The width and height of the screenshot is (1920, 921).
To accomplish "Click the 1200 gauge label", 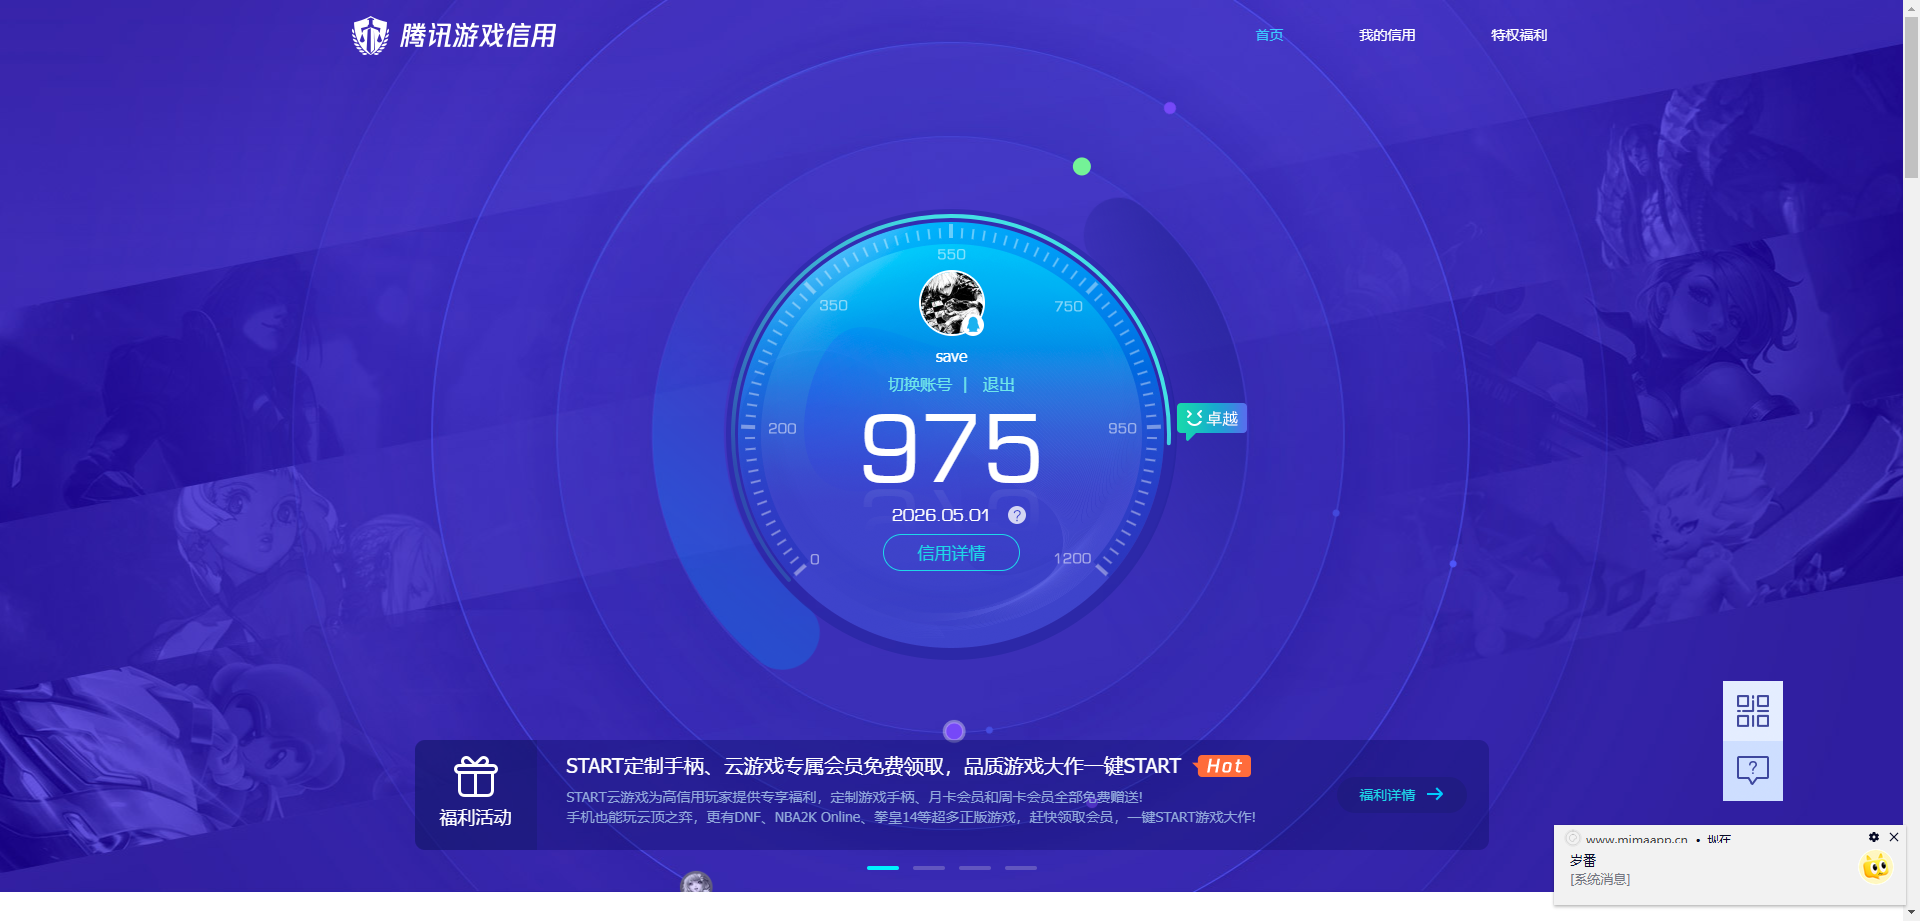I will (x=1072, y=559).
